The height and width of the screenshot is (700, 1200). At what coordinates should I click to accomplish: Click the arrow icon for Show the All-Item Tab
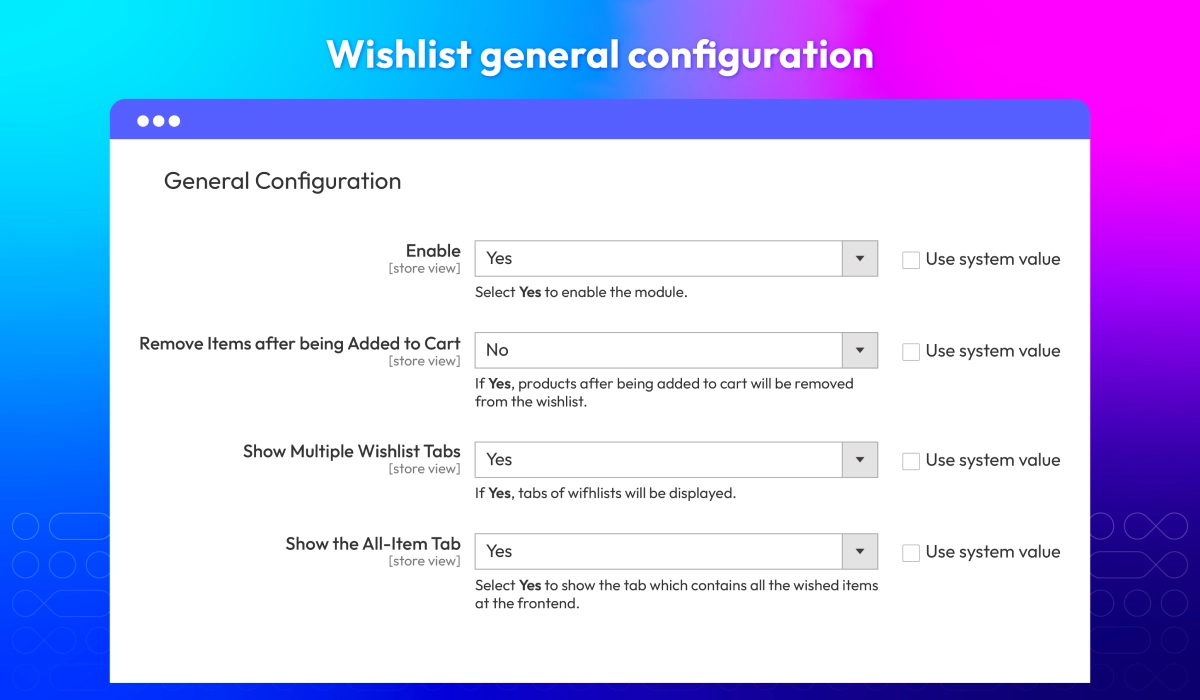point(859,552)
